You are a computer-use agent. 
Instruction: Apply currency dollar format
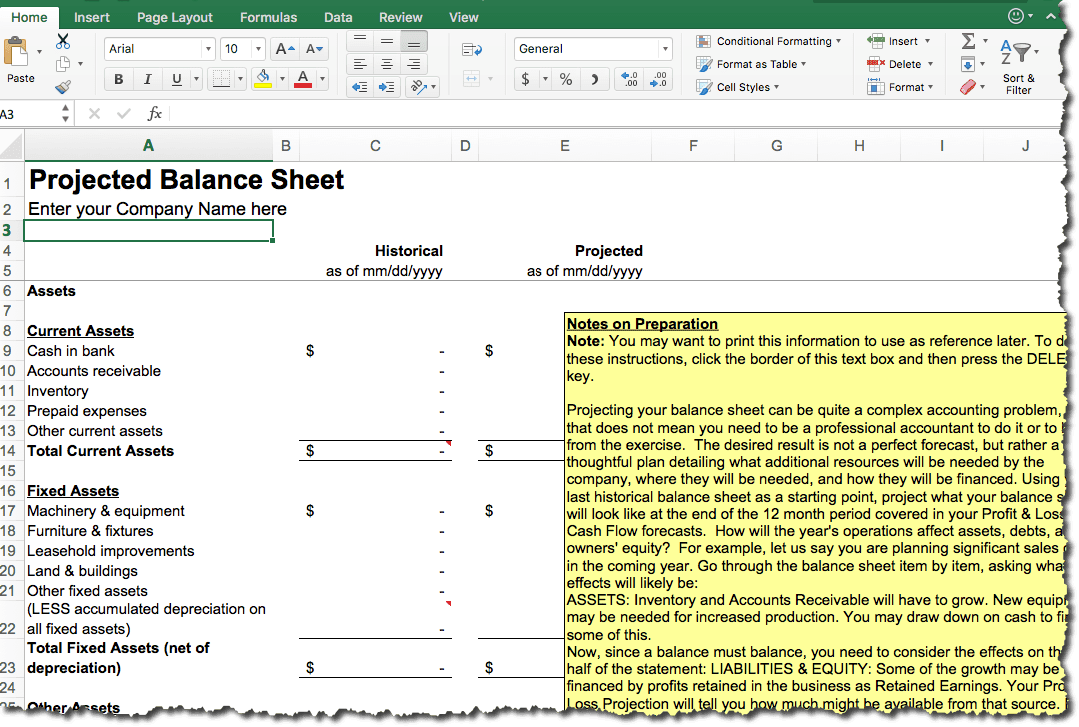526,79
